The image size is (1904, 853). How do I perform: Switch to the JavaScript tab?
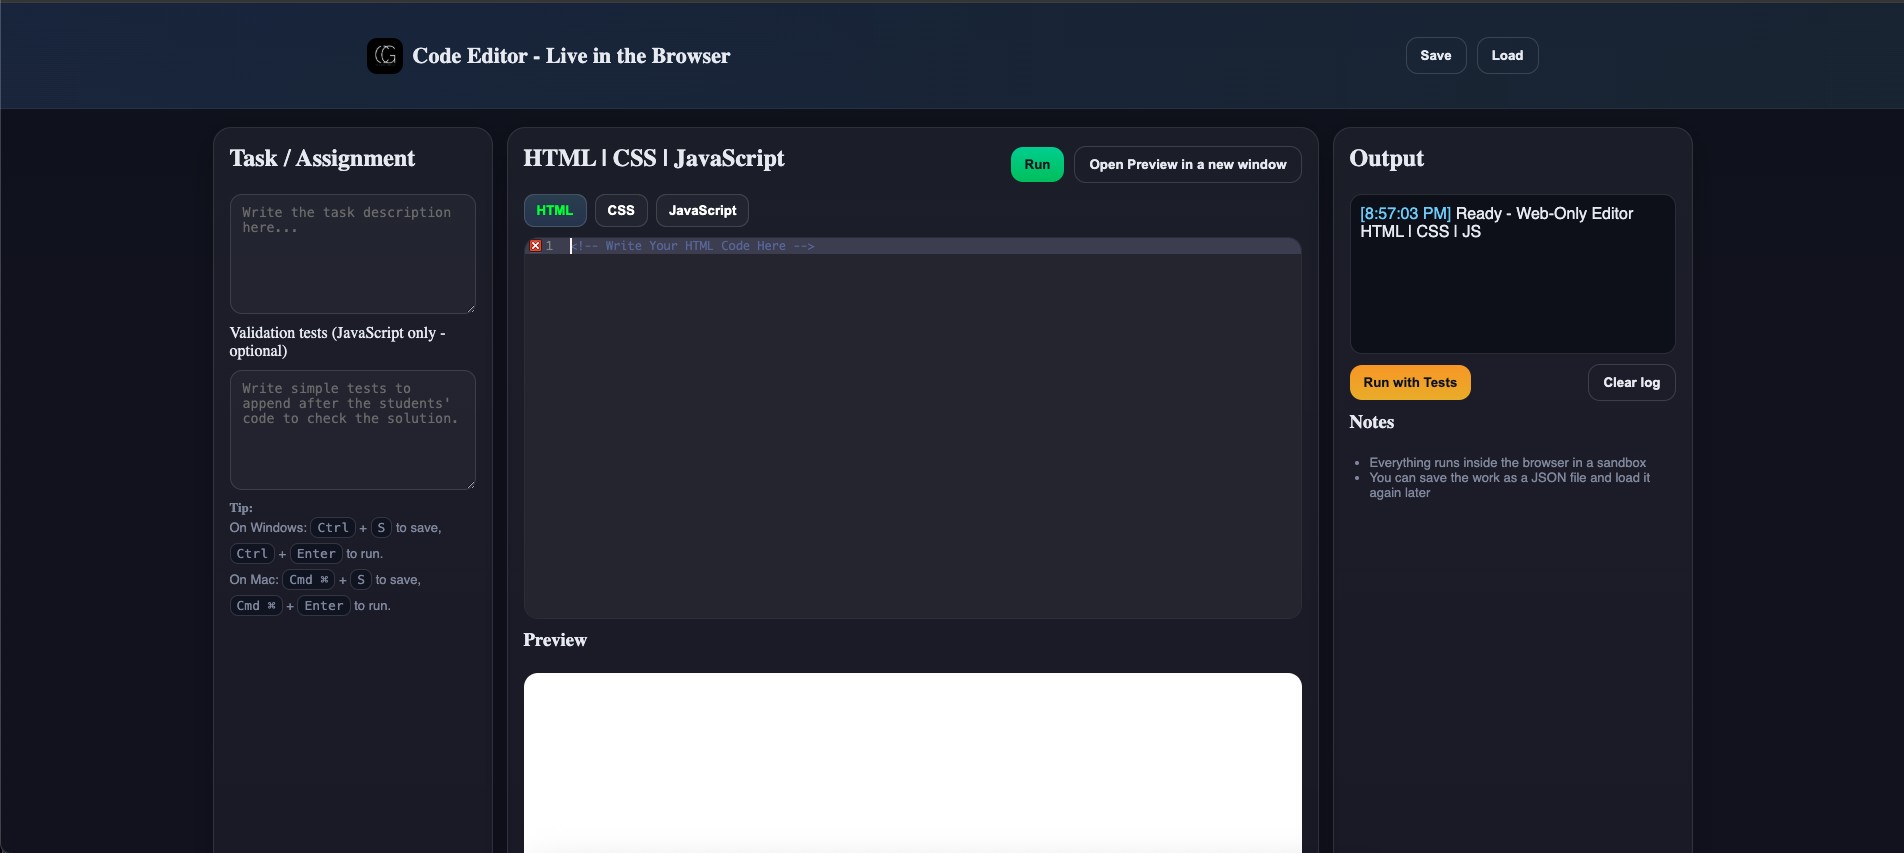click(x=702, y=211)
